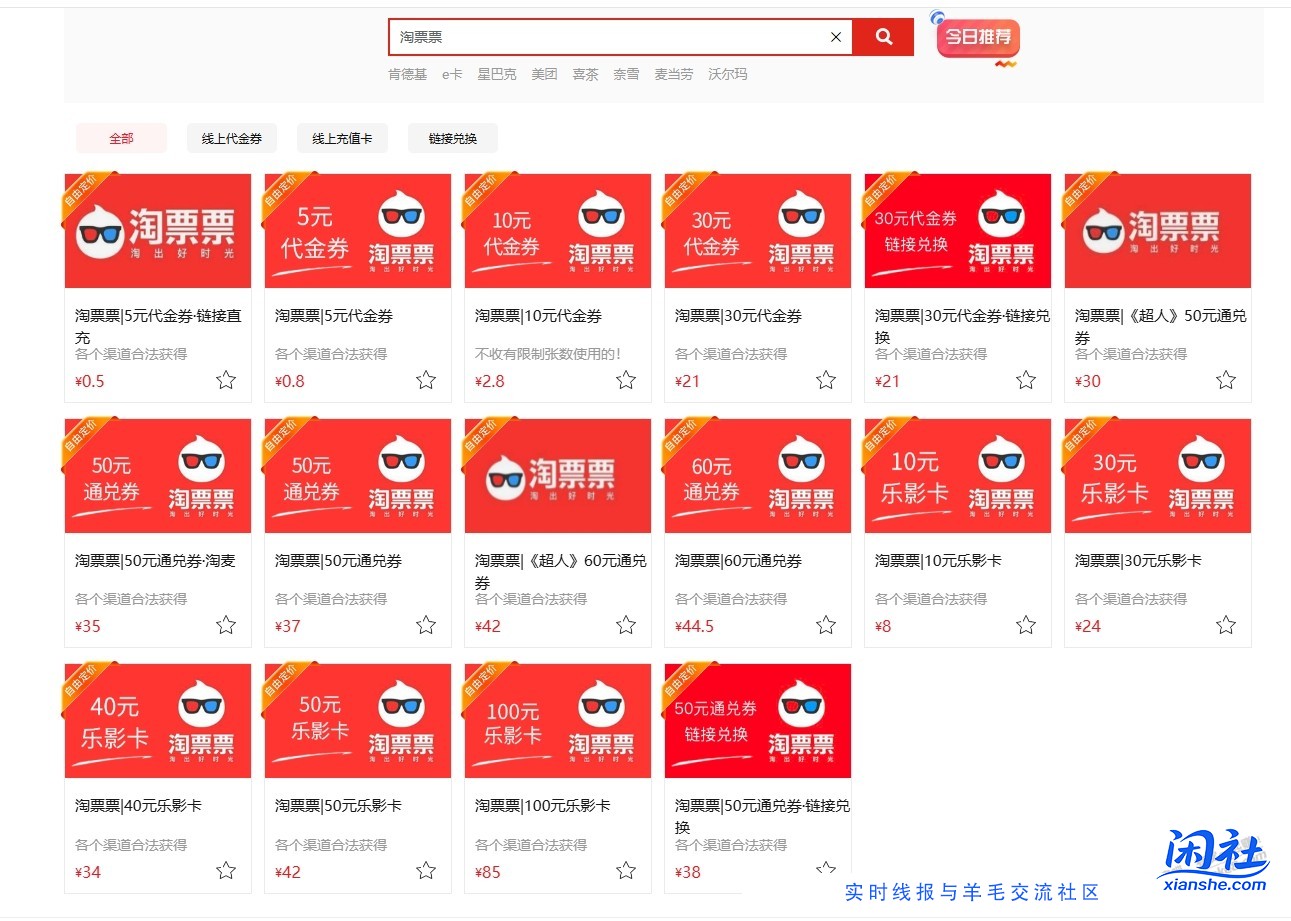The width and height of the screenshot is (1291, 921).
Task: Open the 淘票票|《超人》50元通兑券 product thumbnail
Action: point(1157,230)
